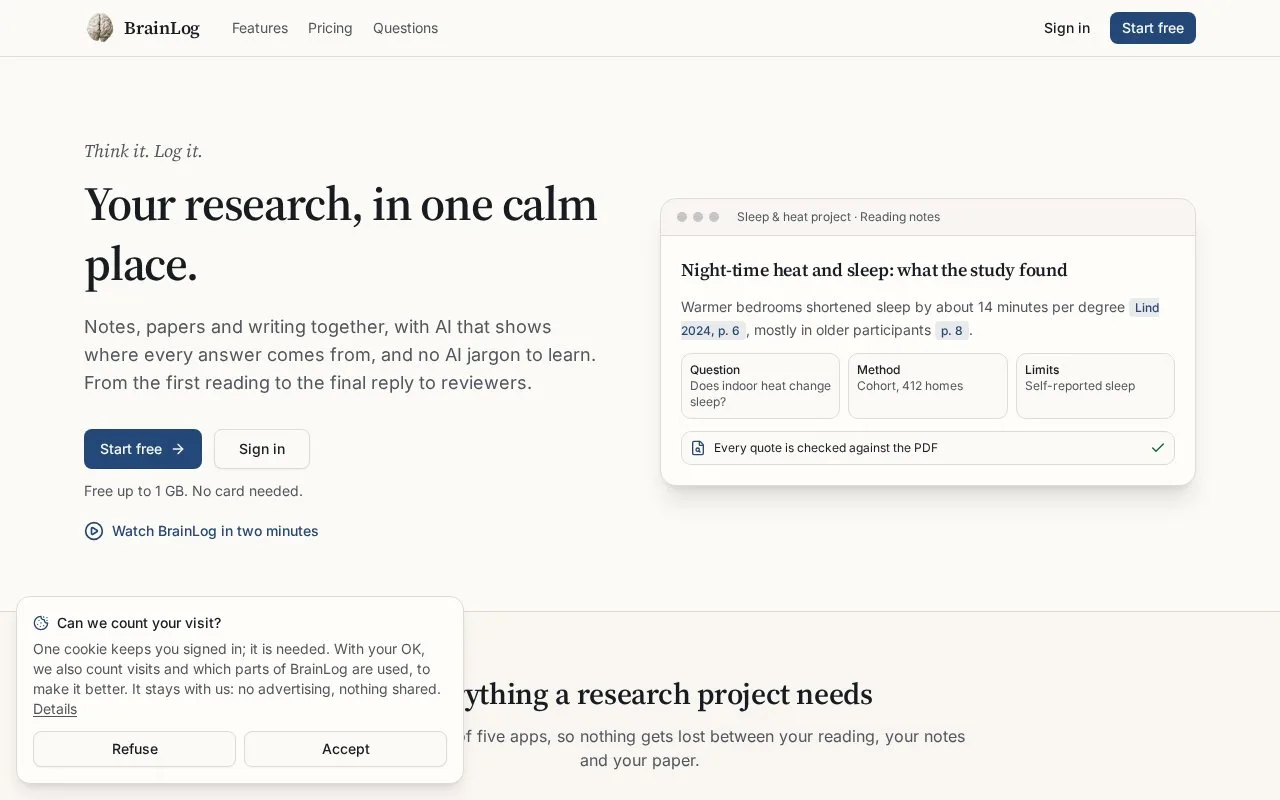This screenshot has height=800, width=1280.
Task: Click the 'Think it. Log it.' tagline
Action: [143, 151]
